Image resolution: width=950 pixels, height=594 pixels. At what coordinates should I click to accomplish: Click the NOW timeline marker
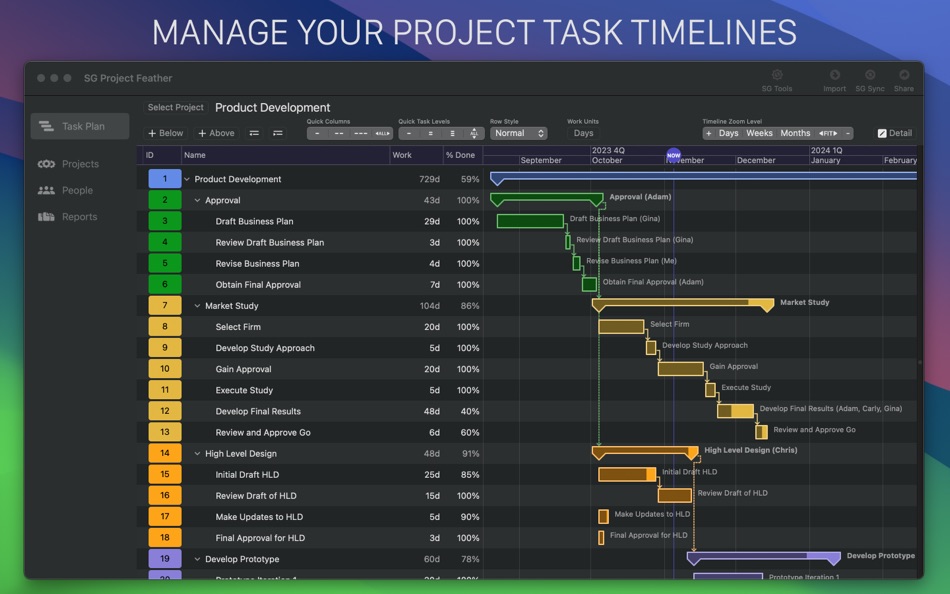click(673, 155)
